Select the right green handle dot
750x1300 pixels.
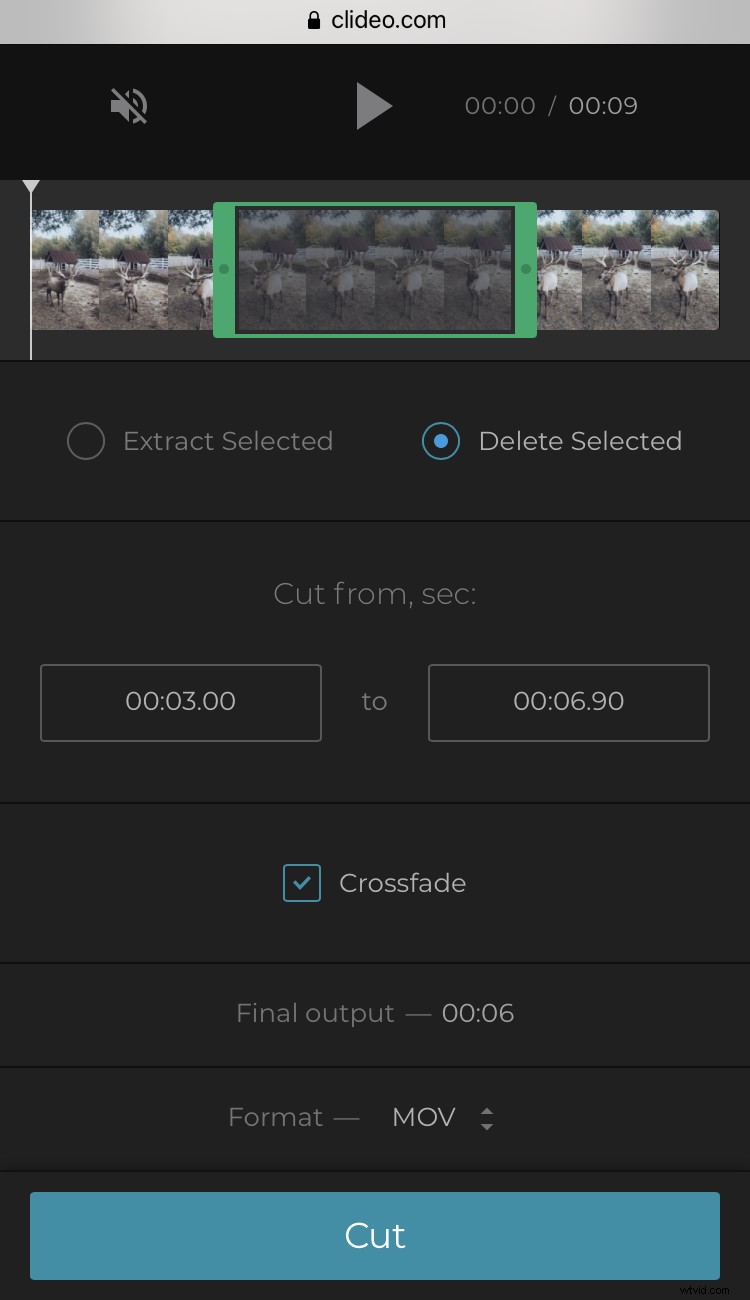526,268
